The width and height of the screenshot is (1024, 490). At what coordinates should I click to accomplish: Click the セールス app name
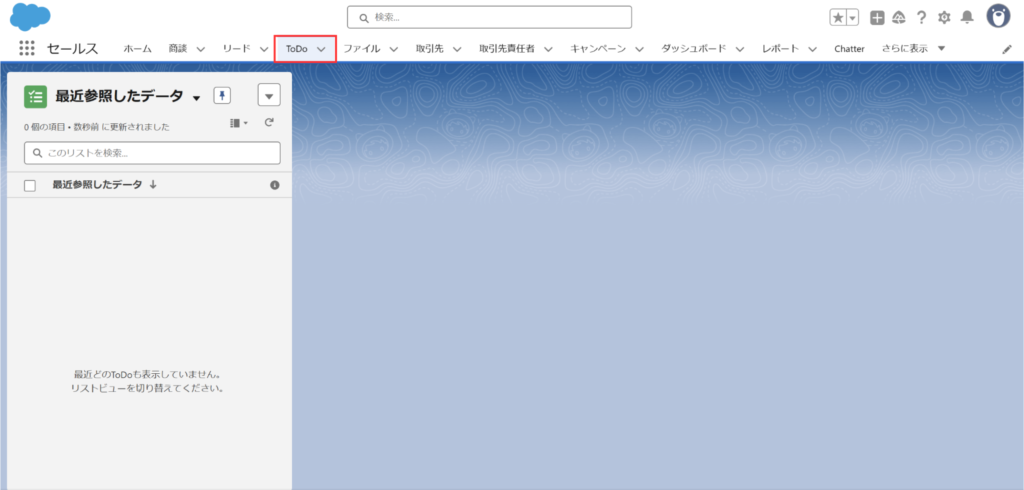point(72,48)
